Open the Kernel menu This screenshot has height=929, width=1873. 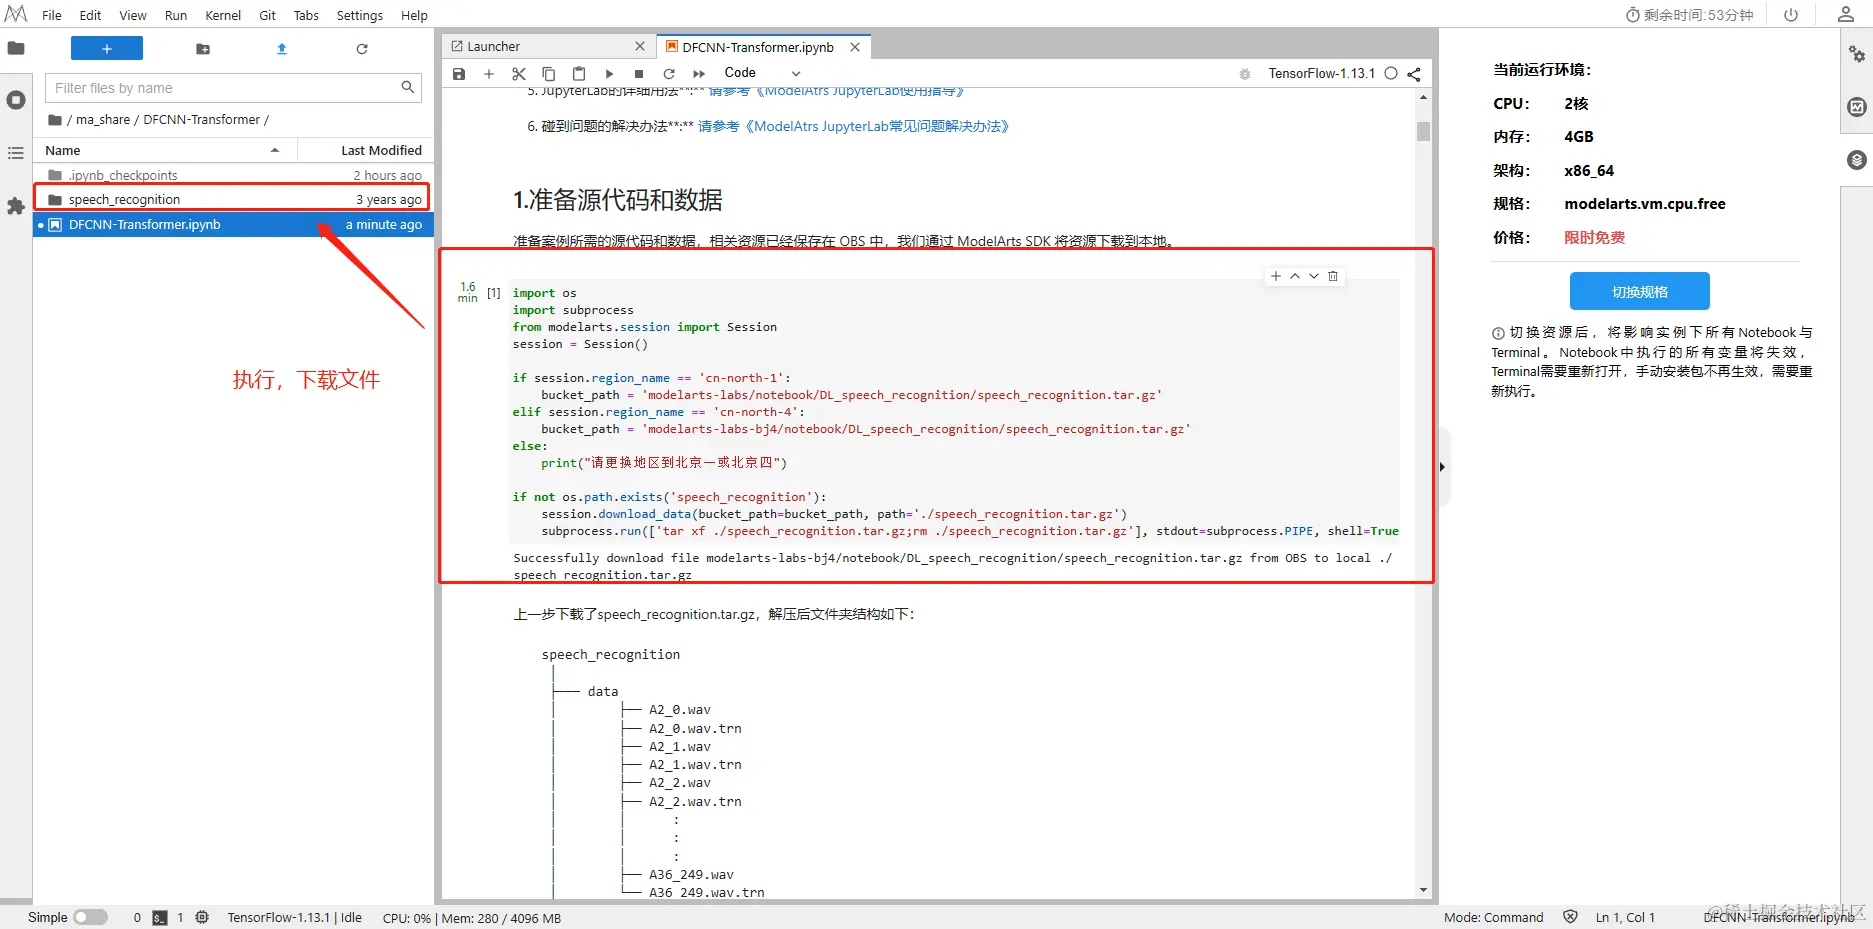tap(223, 15)
